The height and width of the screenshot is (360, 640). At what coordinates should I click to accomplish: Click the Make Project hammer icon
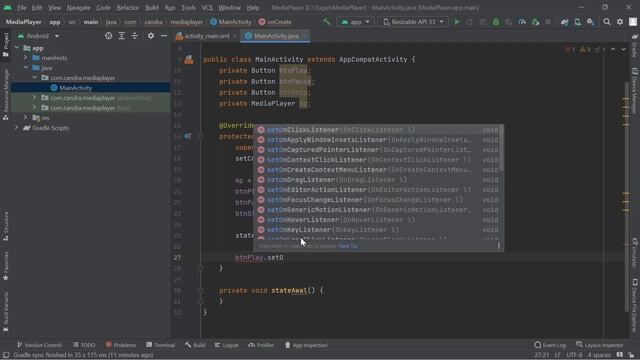click(x=327, y=22)
